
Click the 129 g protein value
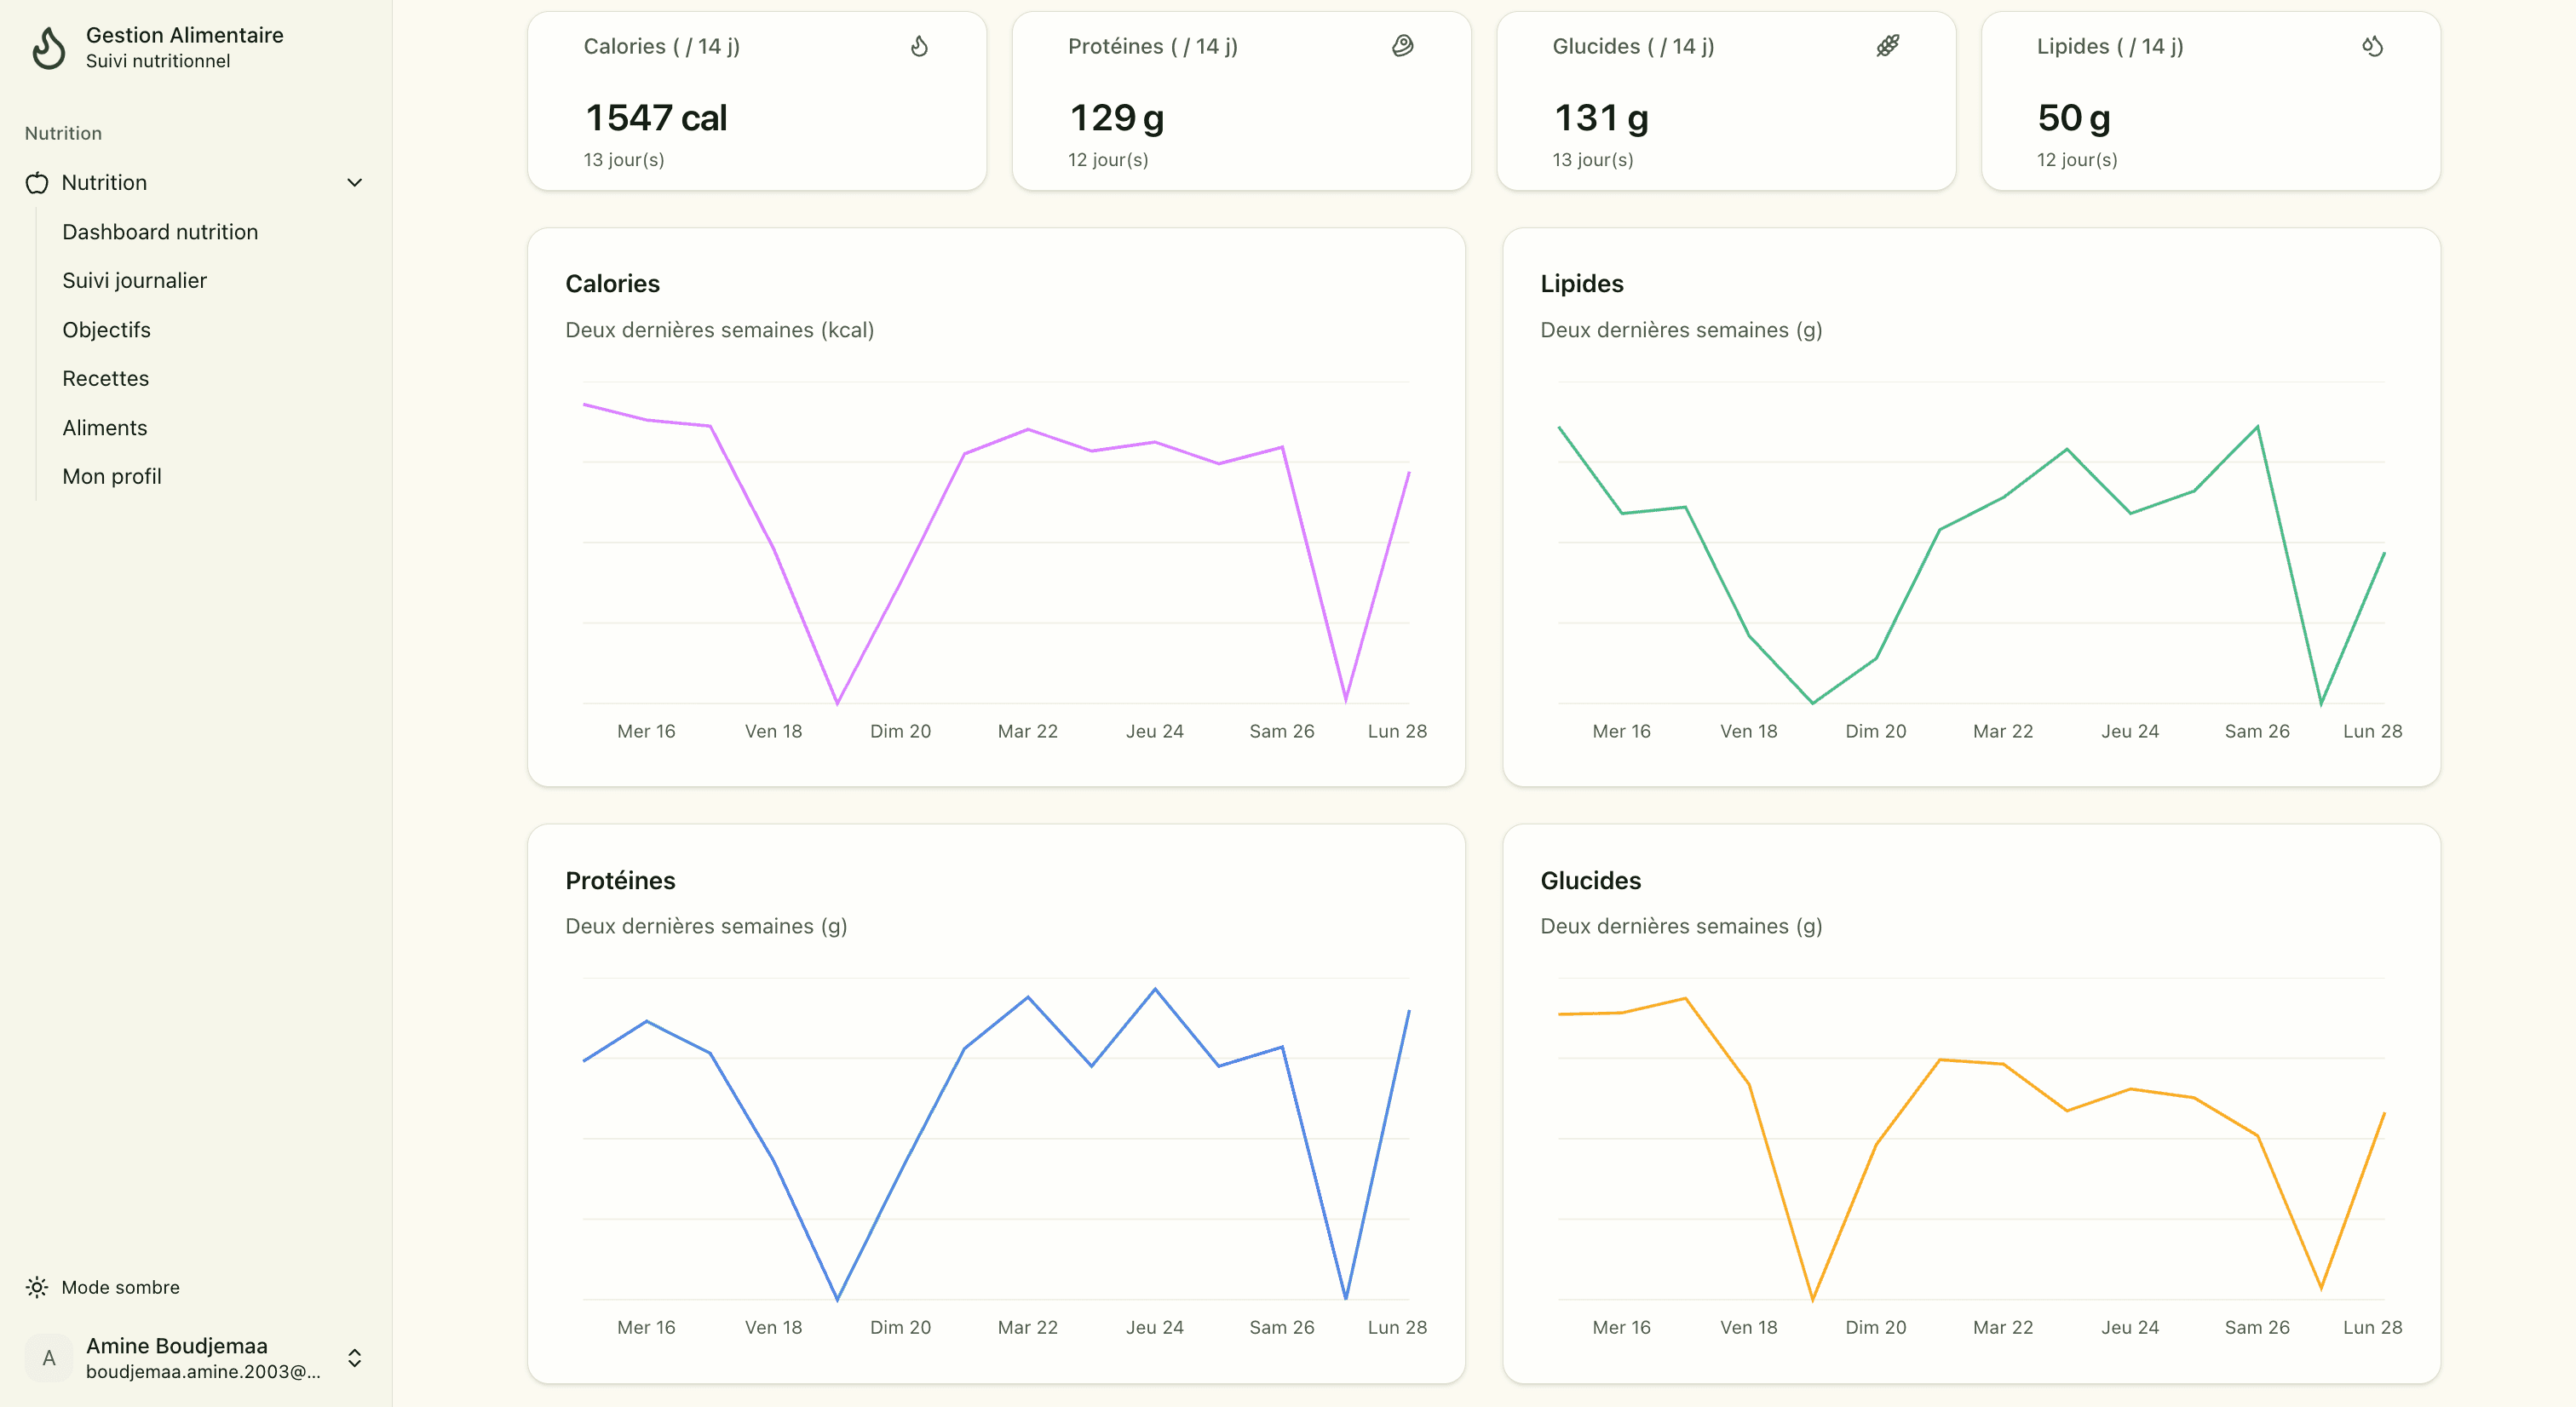[x=1117, y=118]
